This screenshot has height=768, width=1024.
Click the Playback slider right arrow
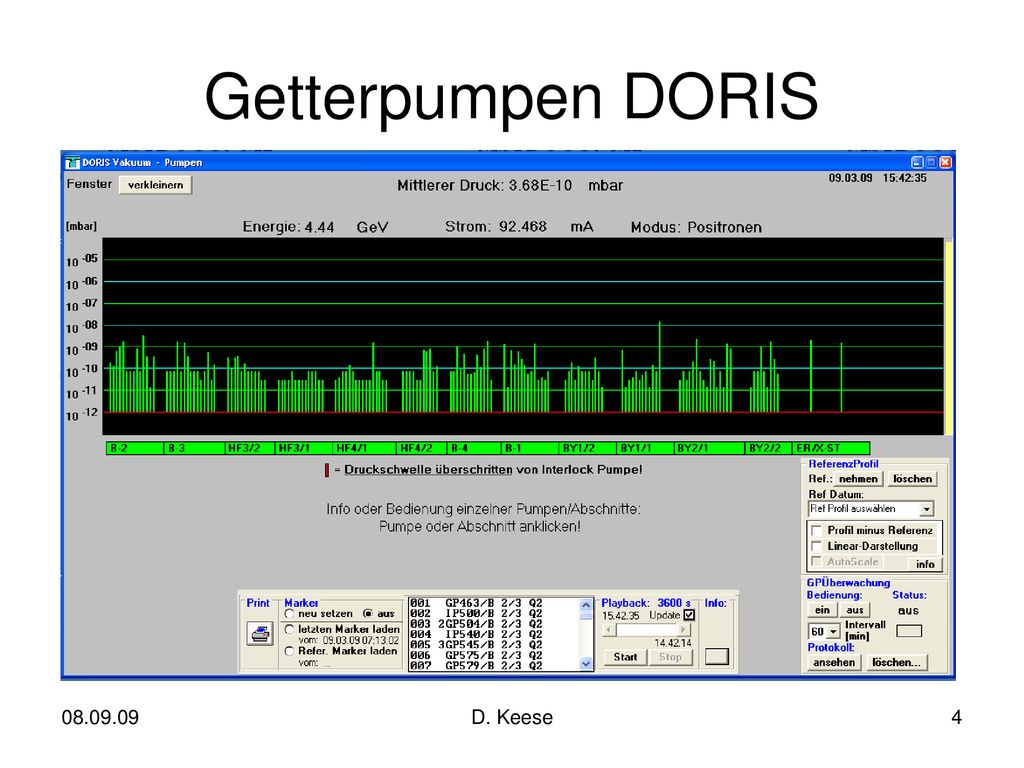[684, 630]
